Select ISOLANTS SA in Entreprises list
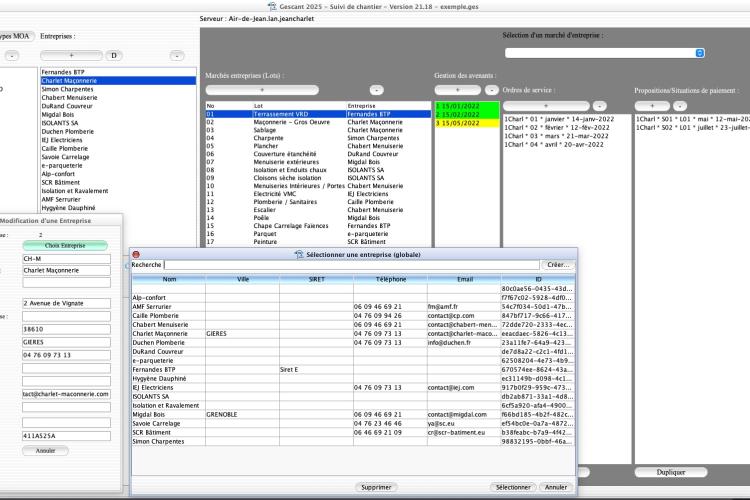Viewport: 750px width, 500px height. tap(118, 123)
